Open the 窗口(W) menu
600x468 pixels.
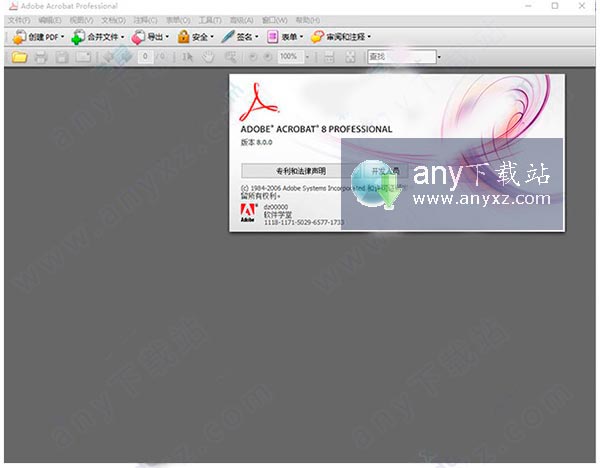point(274,20)
